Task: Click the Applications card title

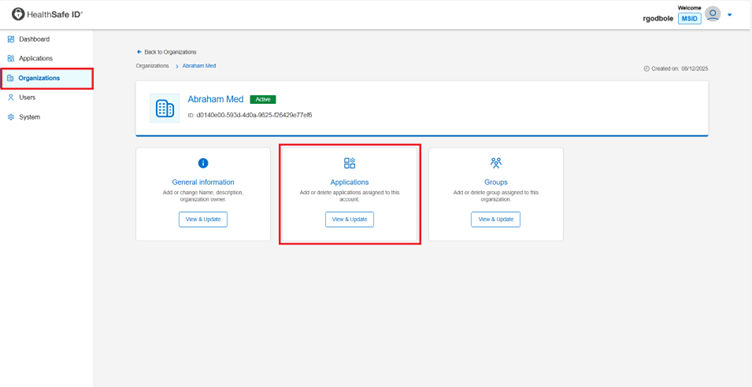Action: tap(350, 182)
